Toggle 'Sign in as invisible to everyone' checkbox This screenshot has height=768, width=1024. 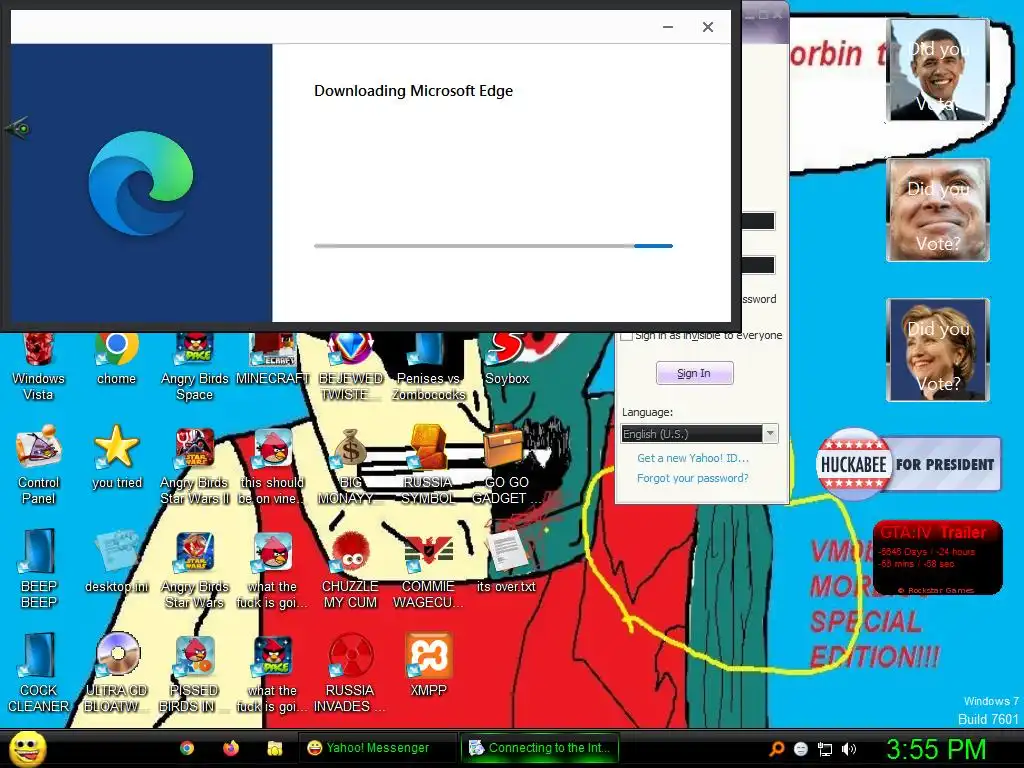[x=626, y=336]
